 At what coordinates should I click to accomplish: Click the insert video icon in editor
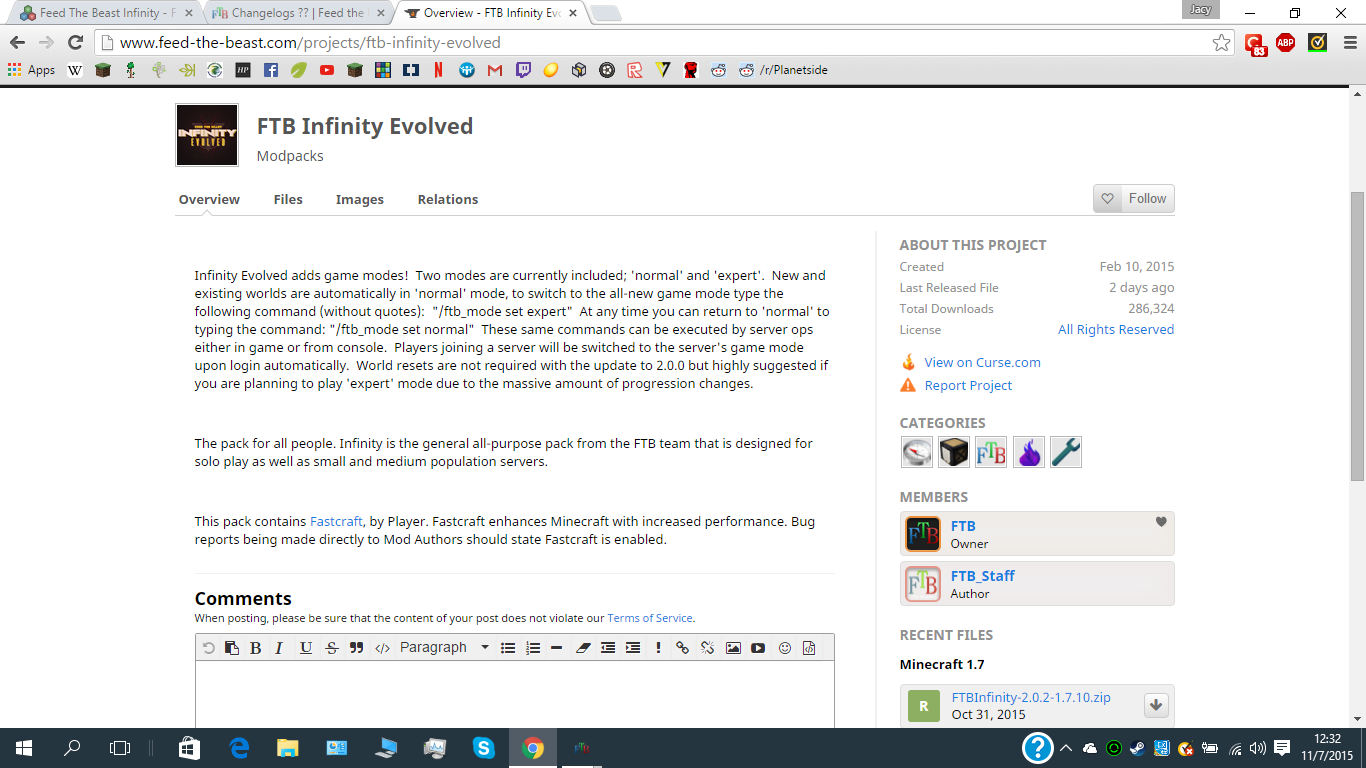coord(758,648)
